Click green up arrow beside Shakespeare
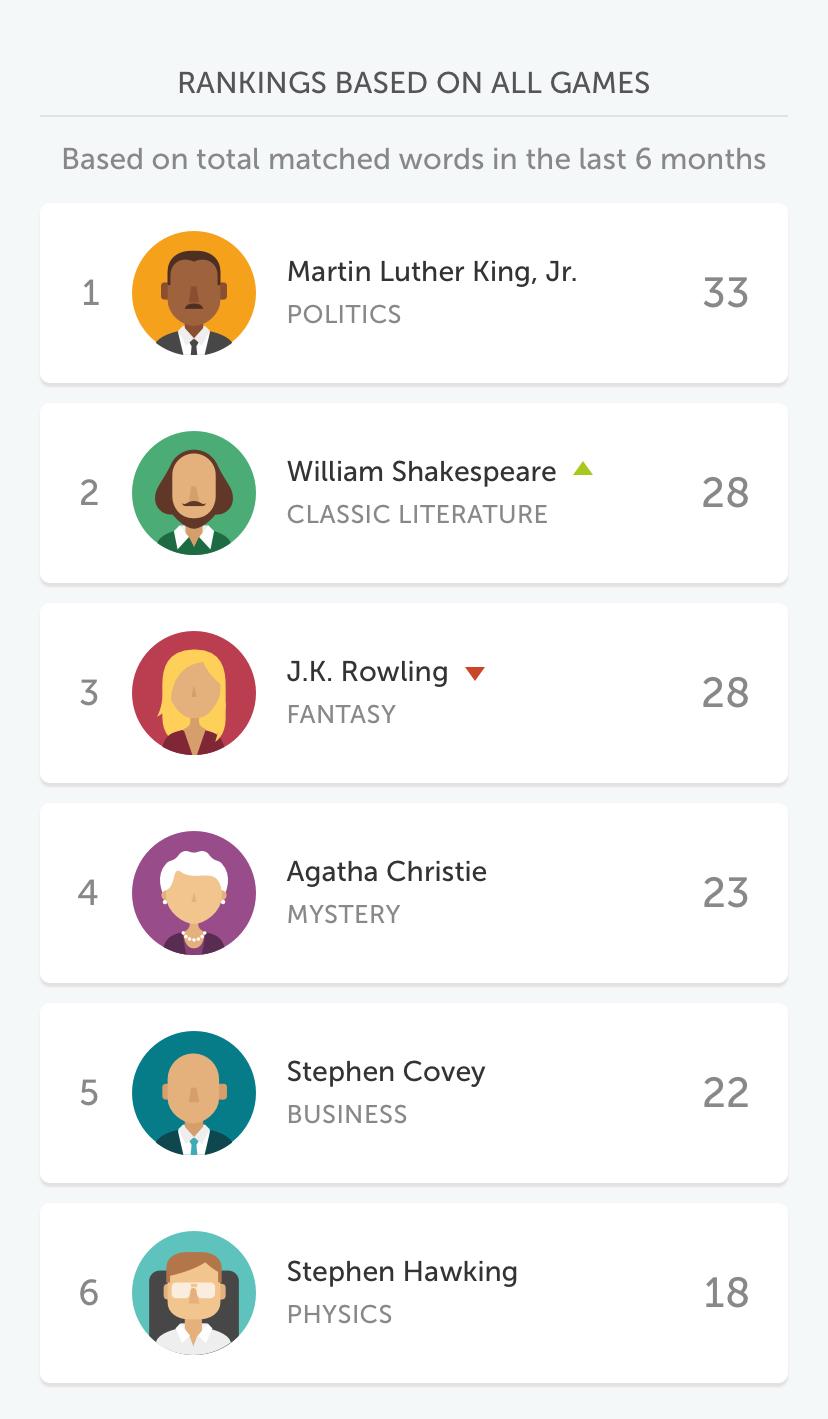 coord(583,469)
